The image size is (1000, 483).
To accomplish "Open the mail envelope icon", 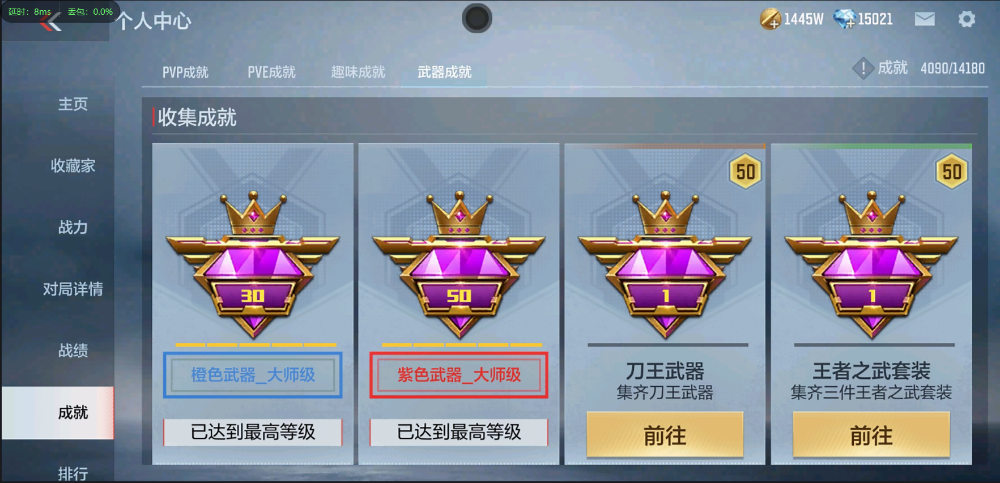I will (x=924, y=19).
